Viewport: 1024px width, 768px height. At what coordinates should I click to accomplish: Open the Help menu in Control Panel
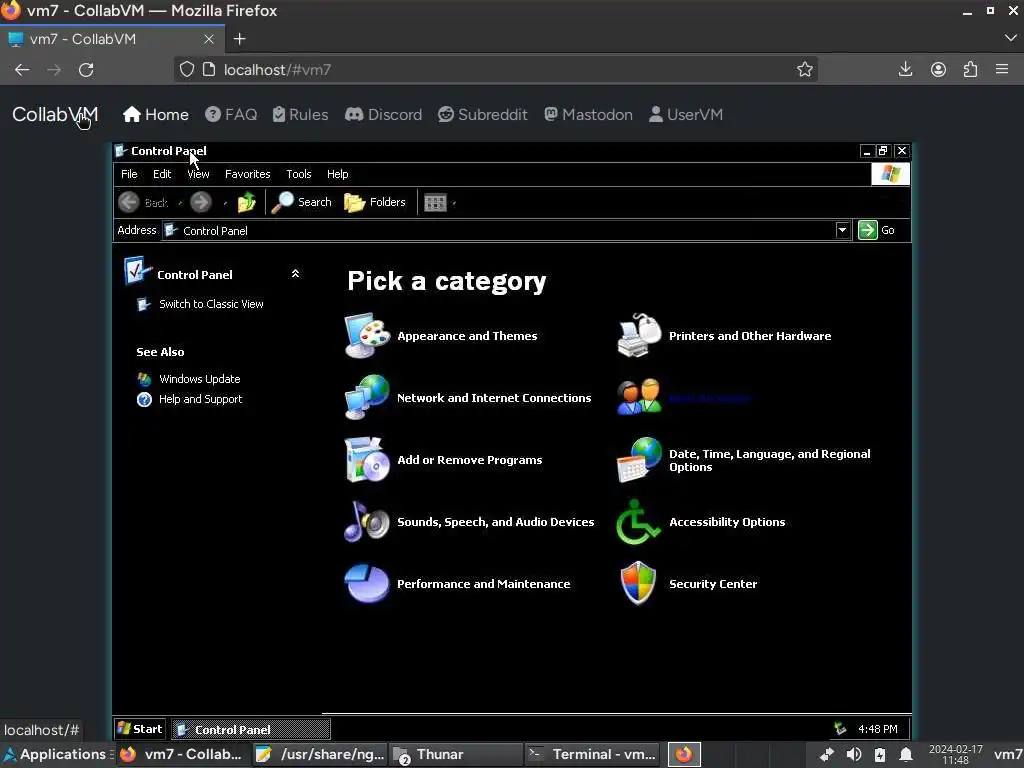point(338,174)
